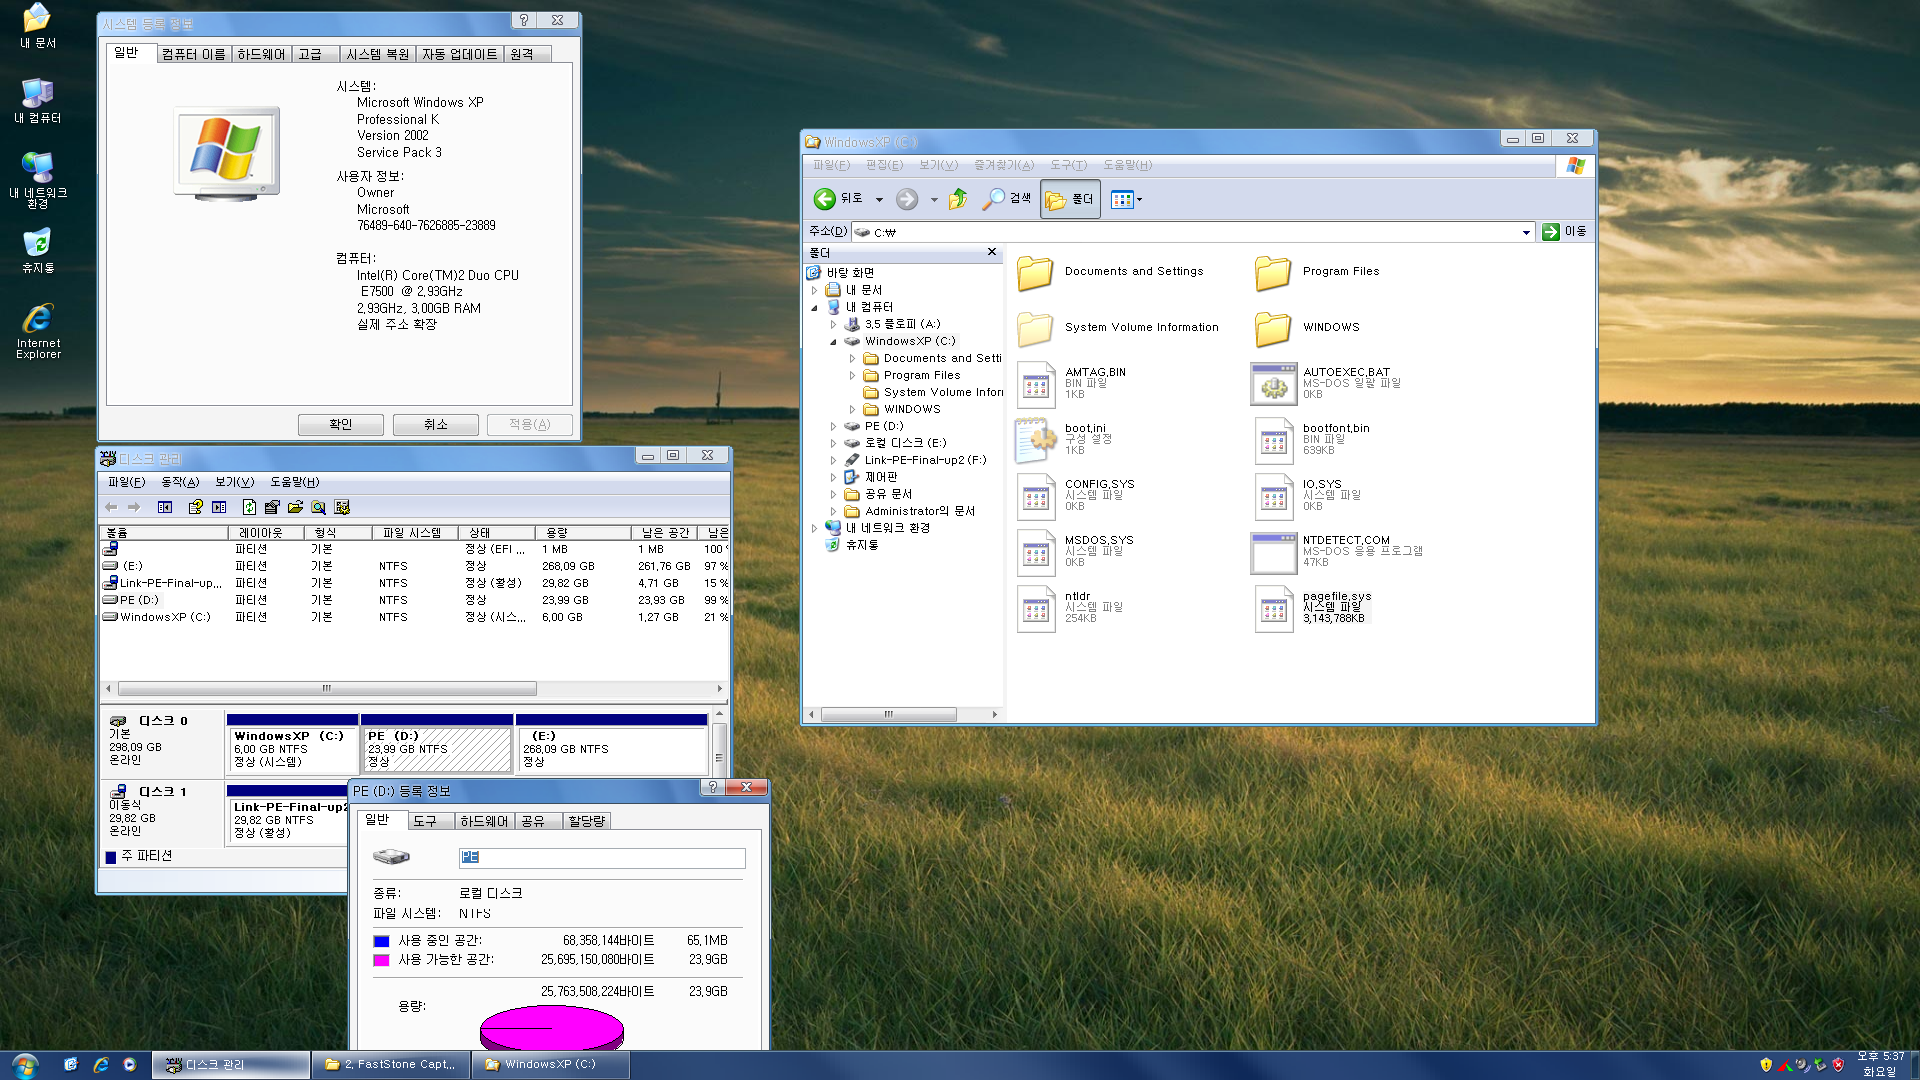The image size is (1920, 1080).
Task: Open 할당량 tab in PE (D:) properties
Action: pos(586,821)
